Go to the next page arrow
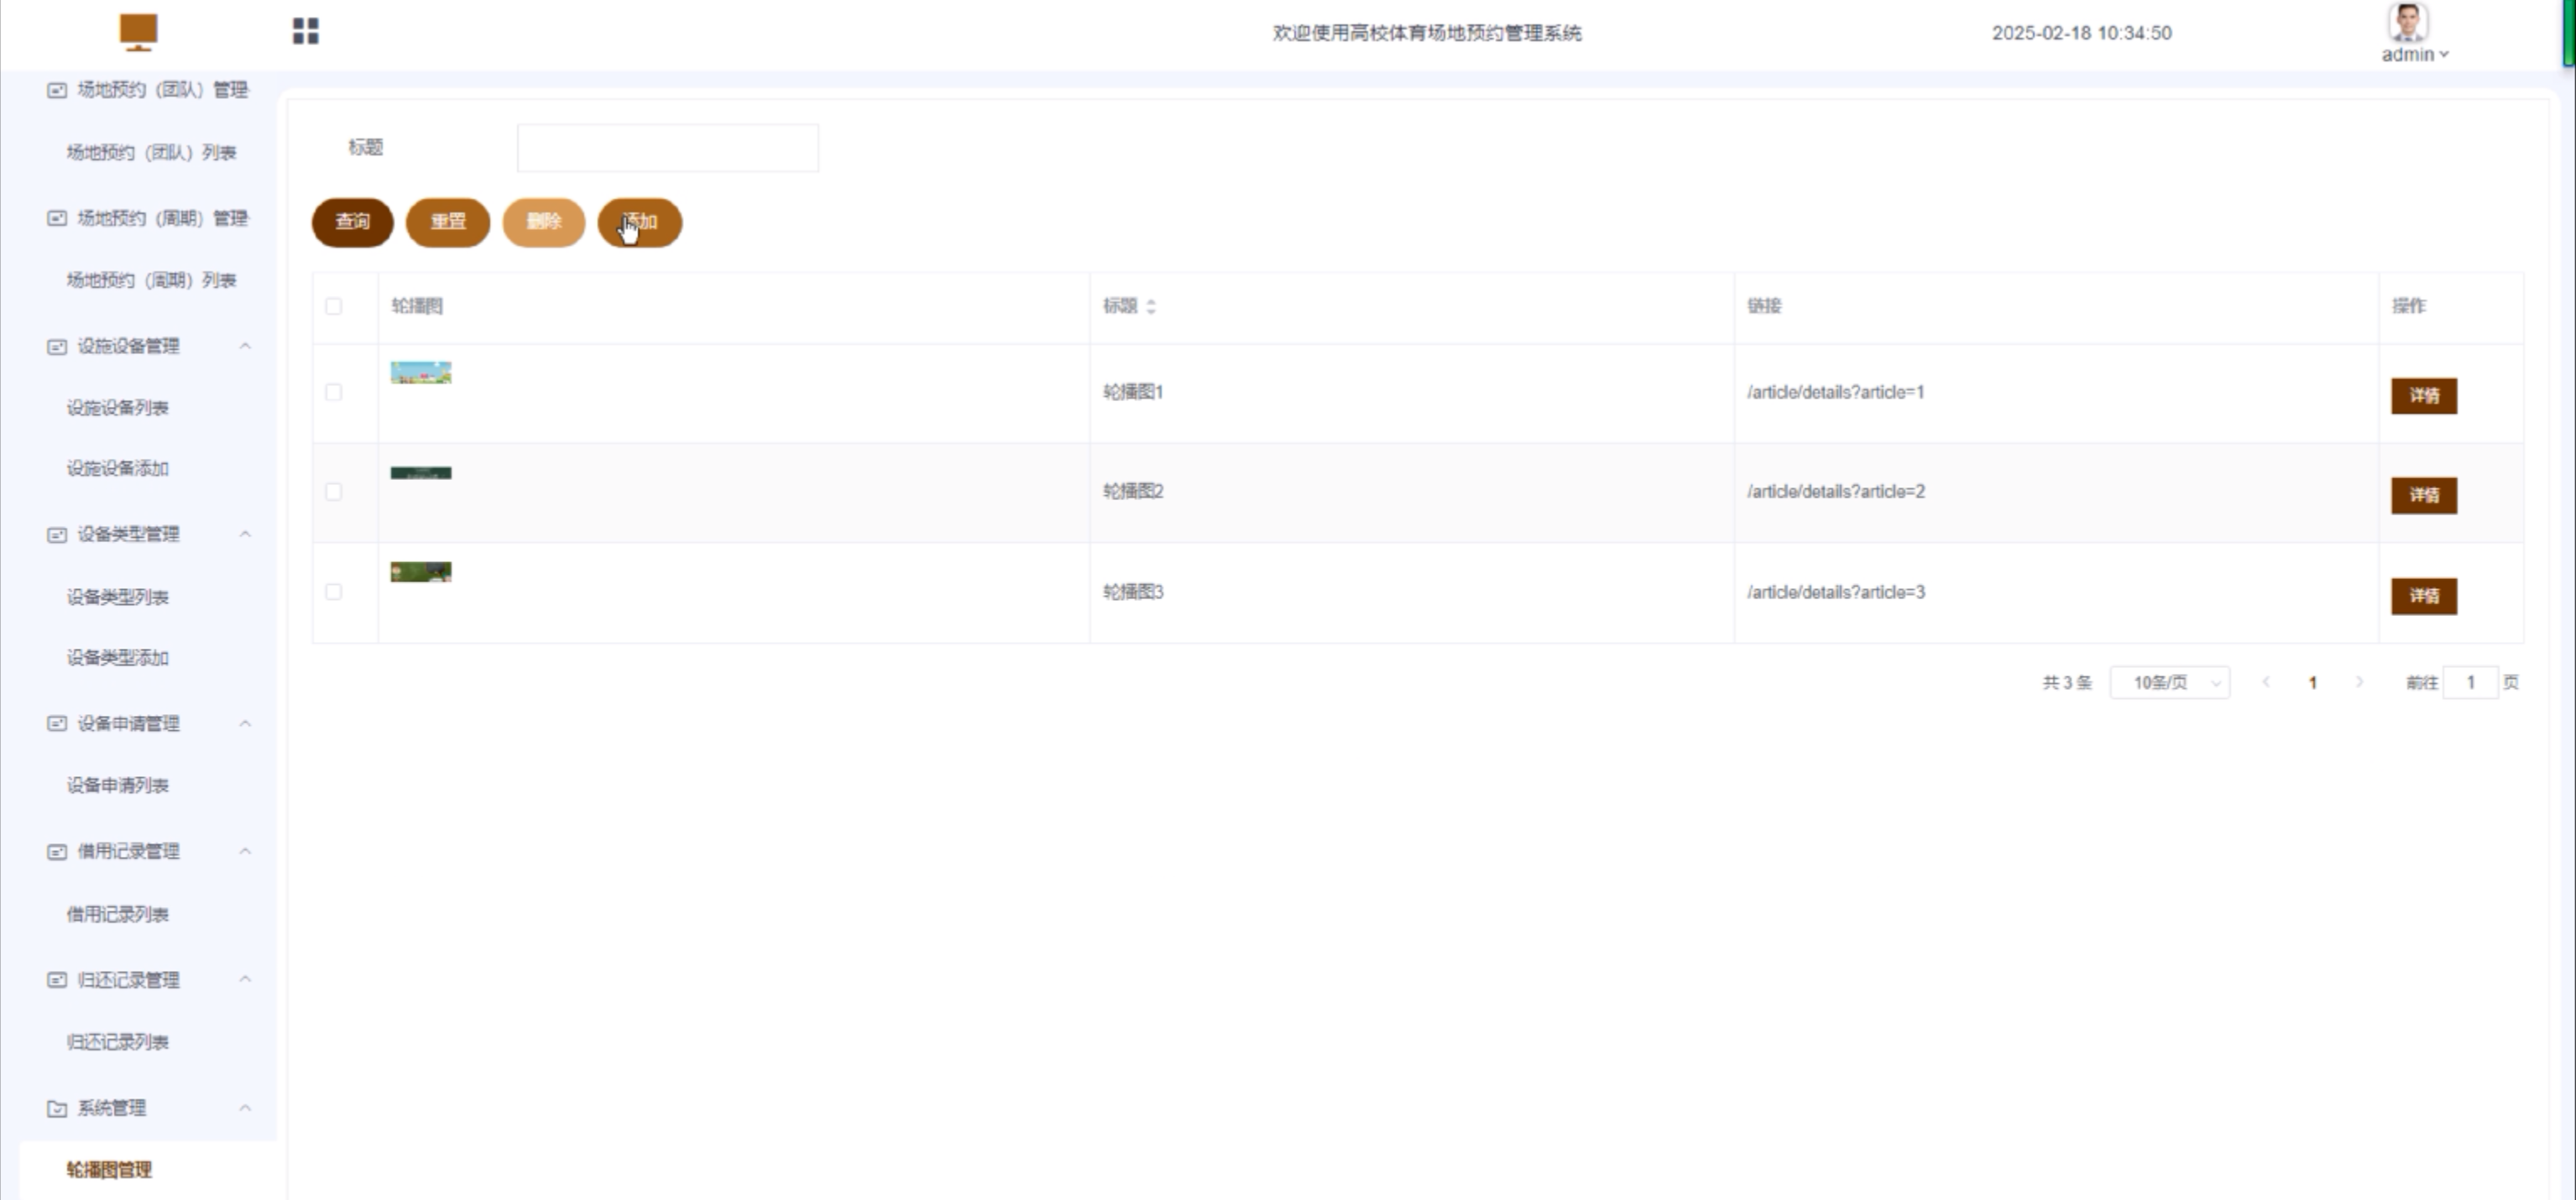The width and height of the screenshot is (2576, 1200). pos(2359,682)
